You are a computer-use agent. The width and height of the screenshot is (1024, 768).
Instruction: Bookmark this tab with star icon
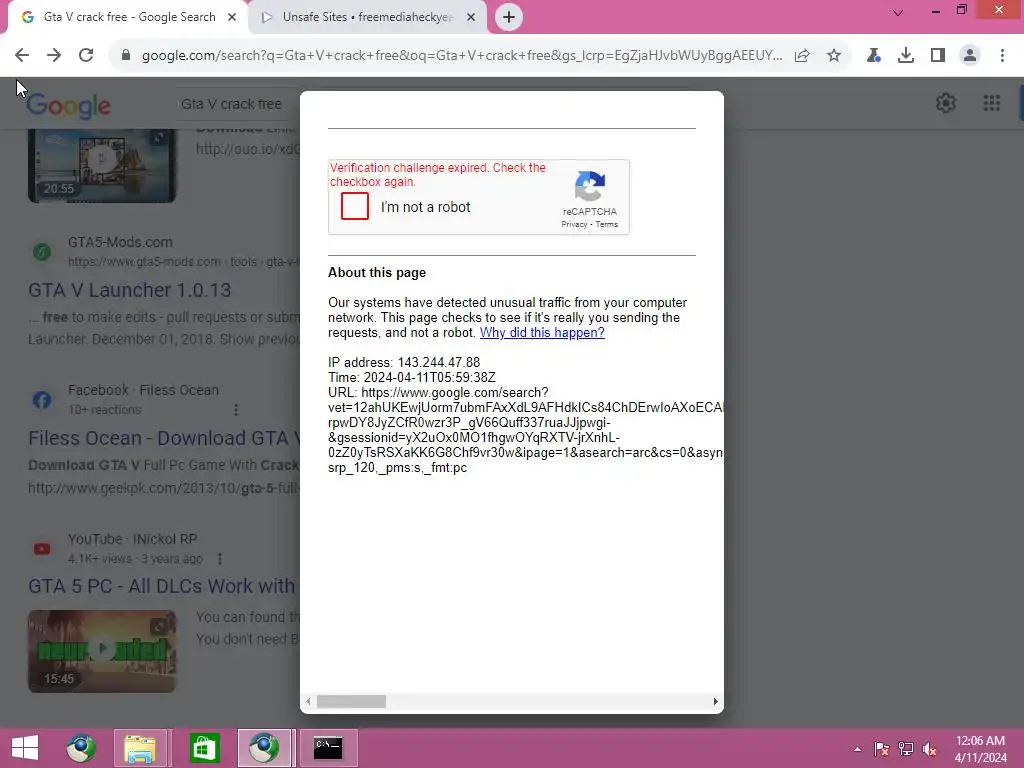834,56
